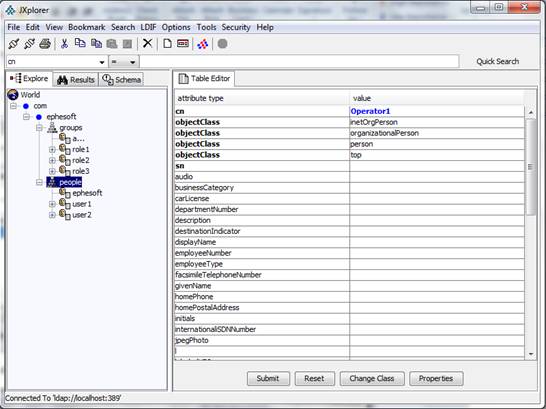Viewport: 546px width, 409px height.
Task: Open the equals operator dropdown
Action: (133, 62)
